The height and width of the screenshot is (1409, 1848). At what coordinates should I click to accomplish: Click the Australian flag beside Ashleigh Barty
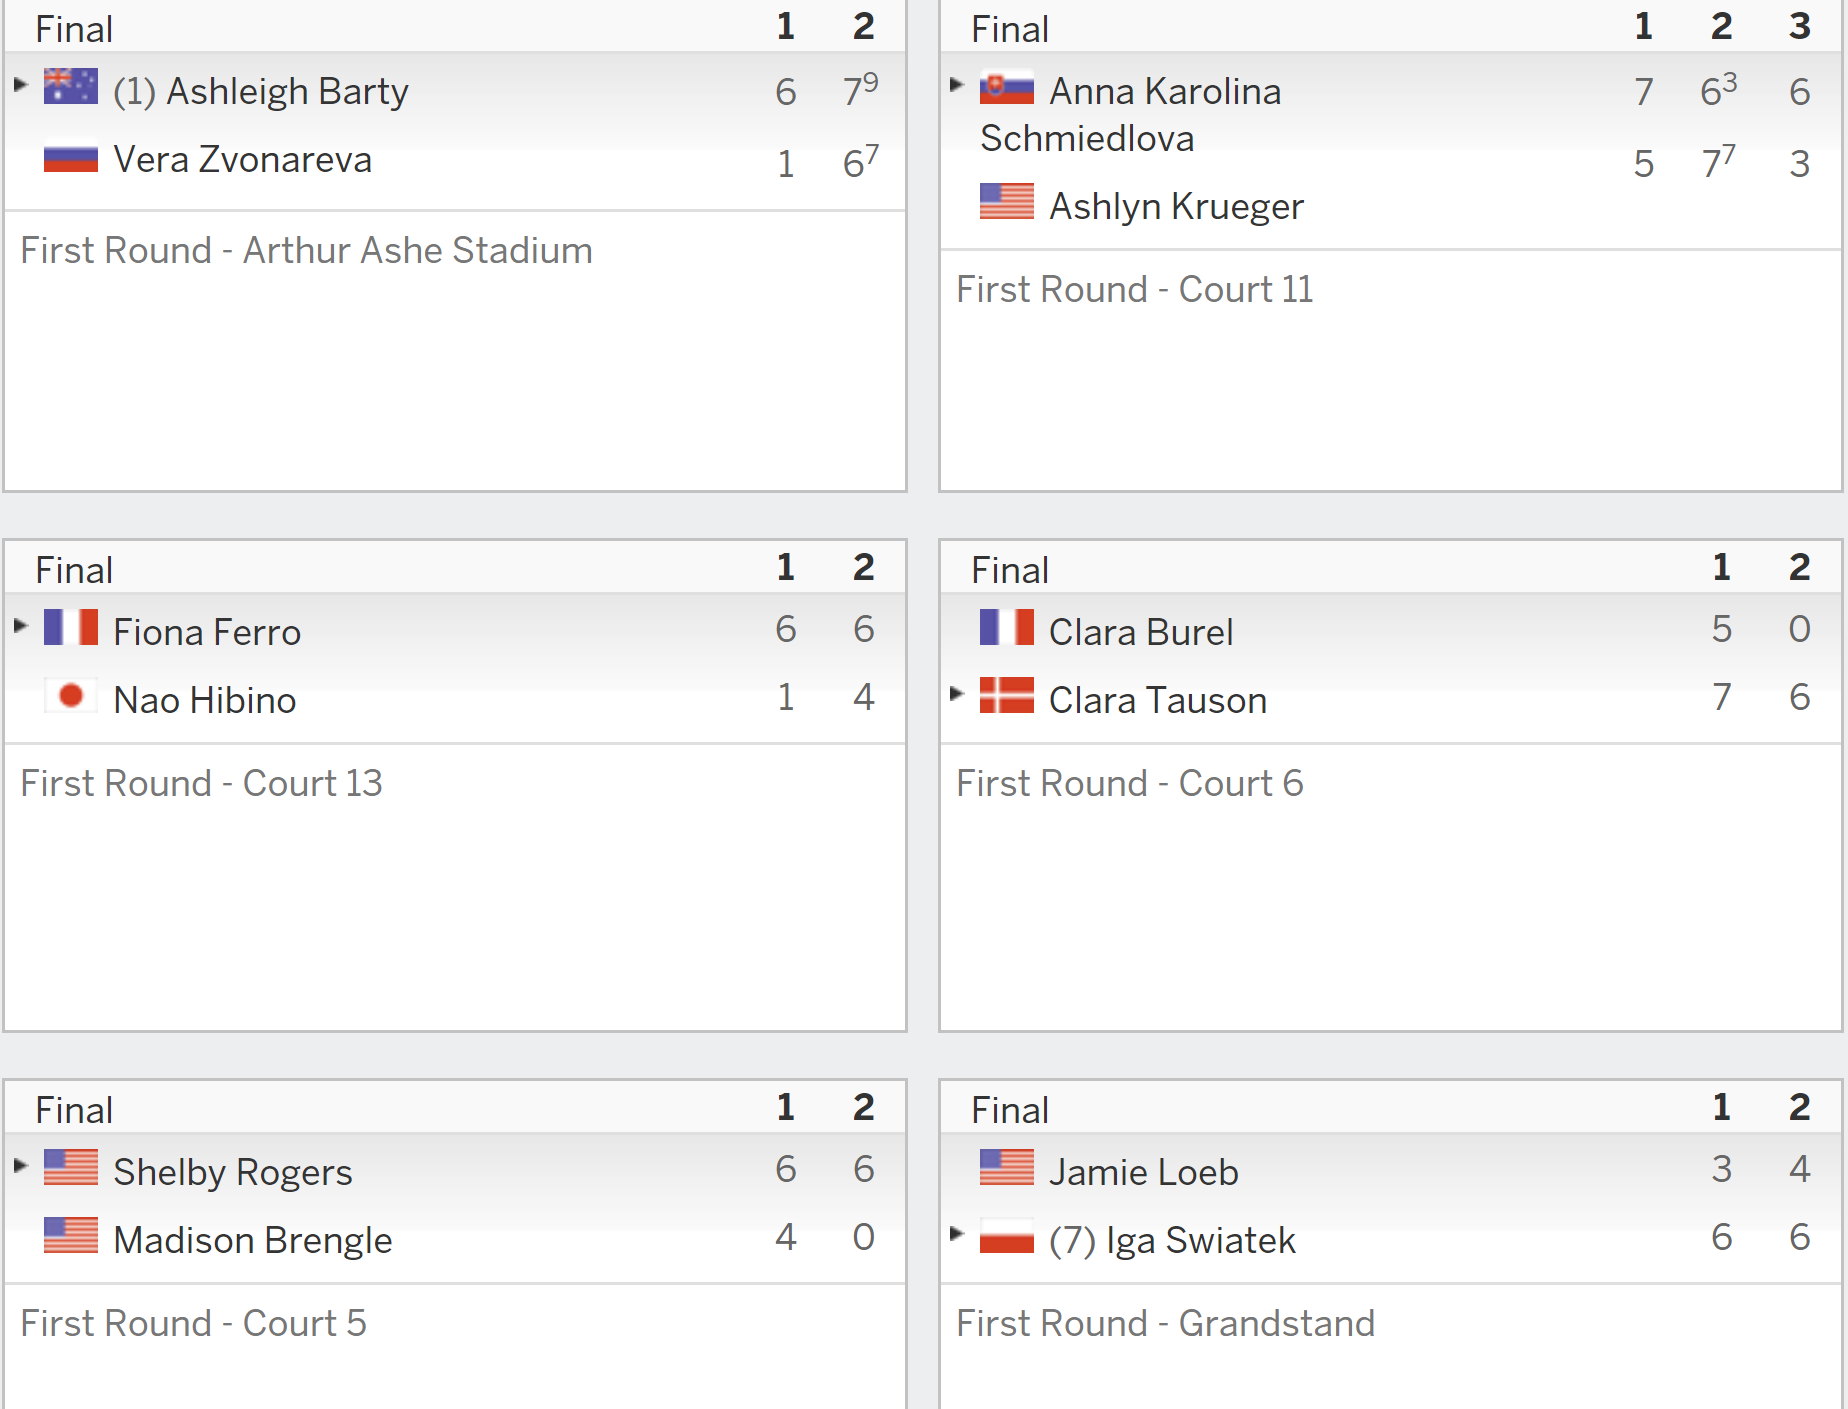(x=71, y=87)
